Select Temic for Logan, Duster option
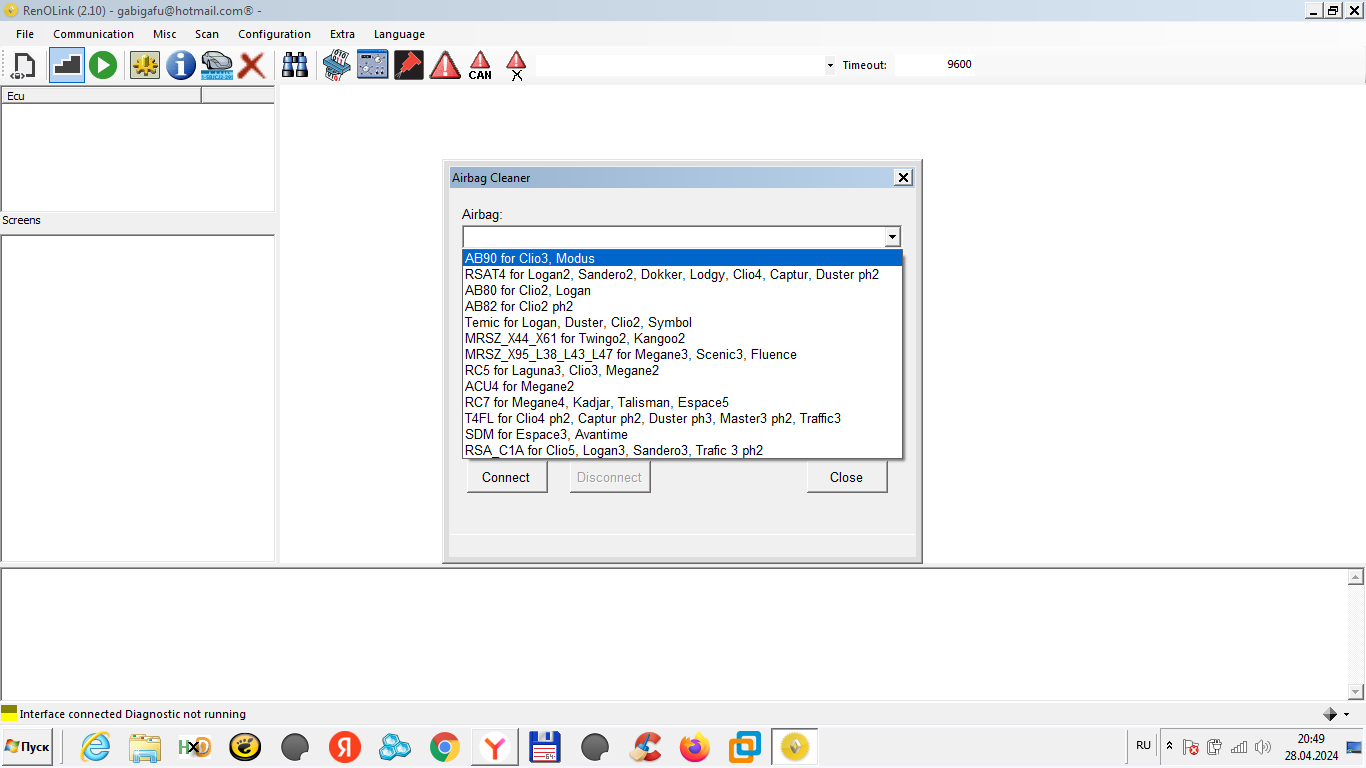This screenshot has width=1366, height=768. [683, 322]
